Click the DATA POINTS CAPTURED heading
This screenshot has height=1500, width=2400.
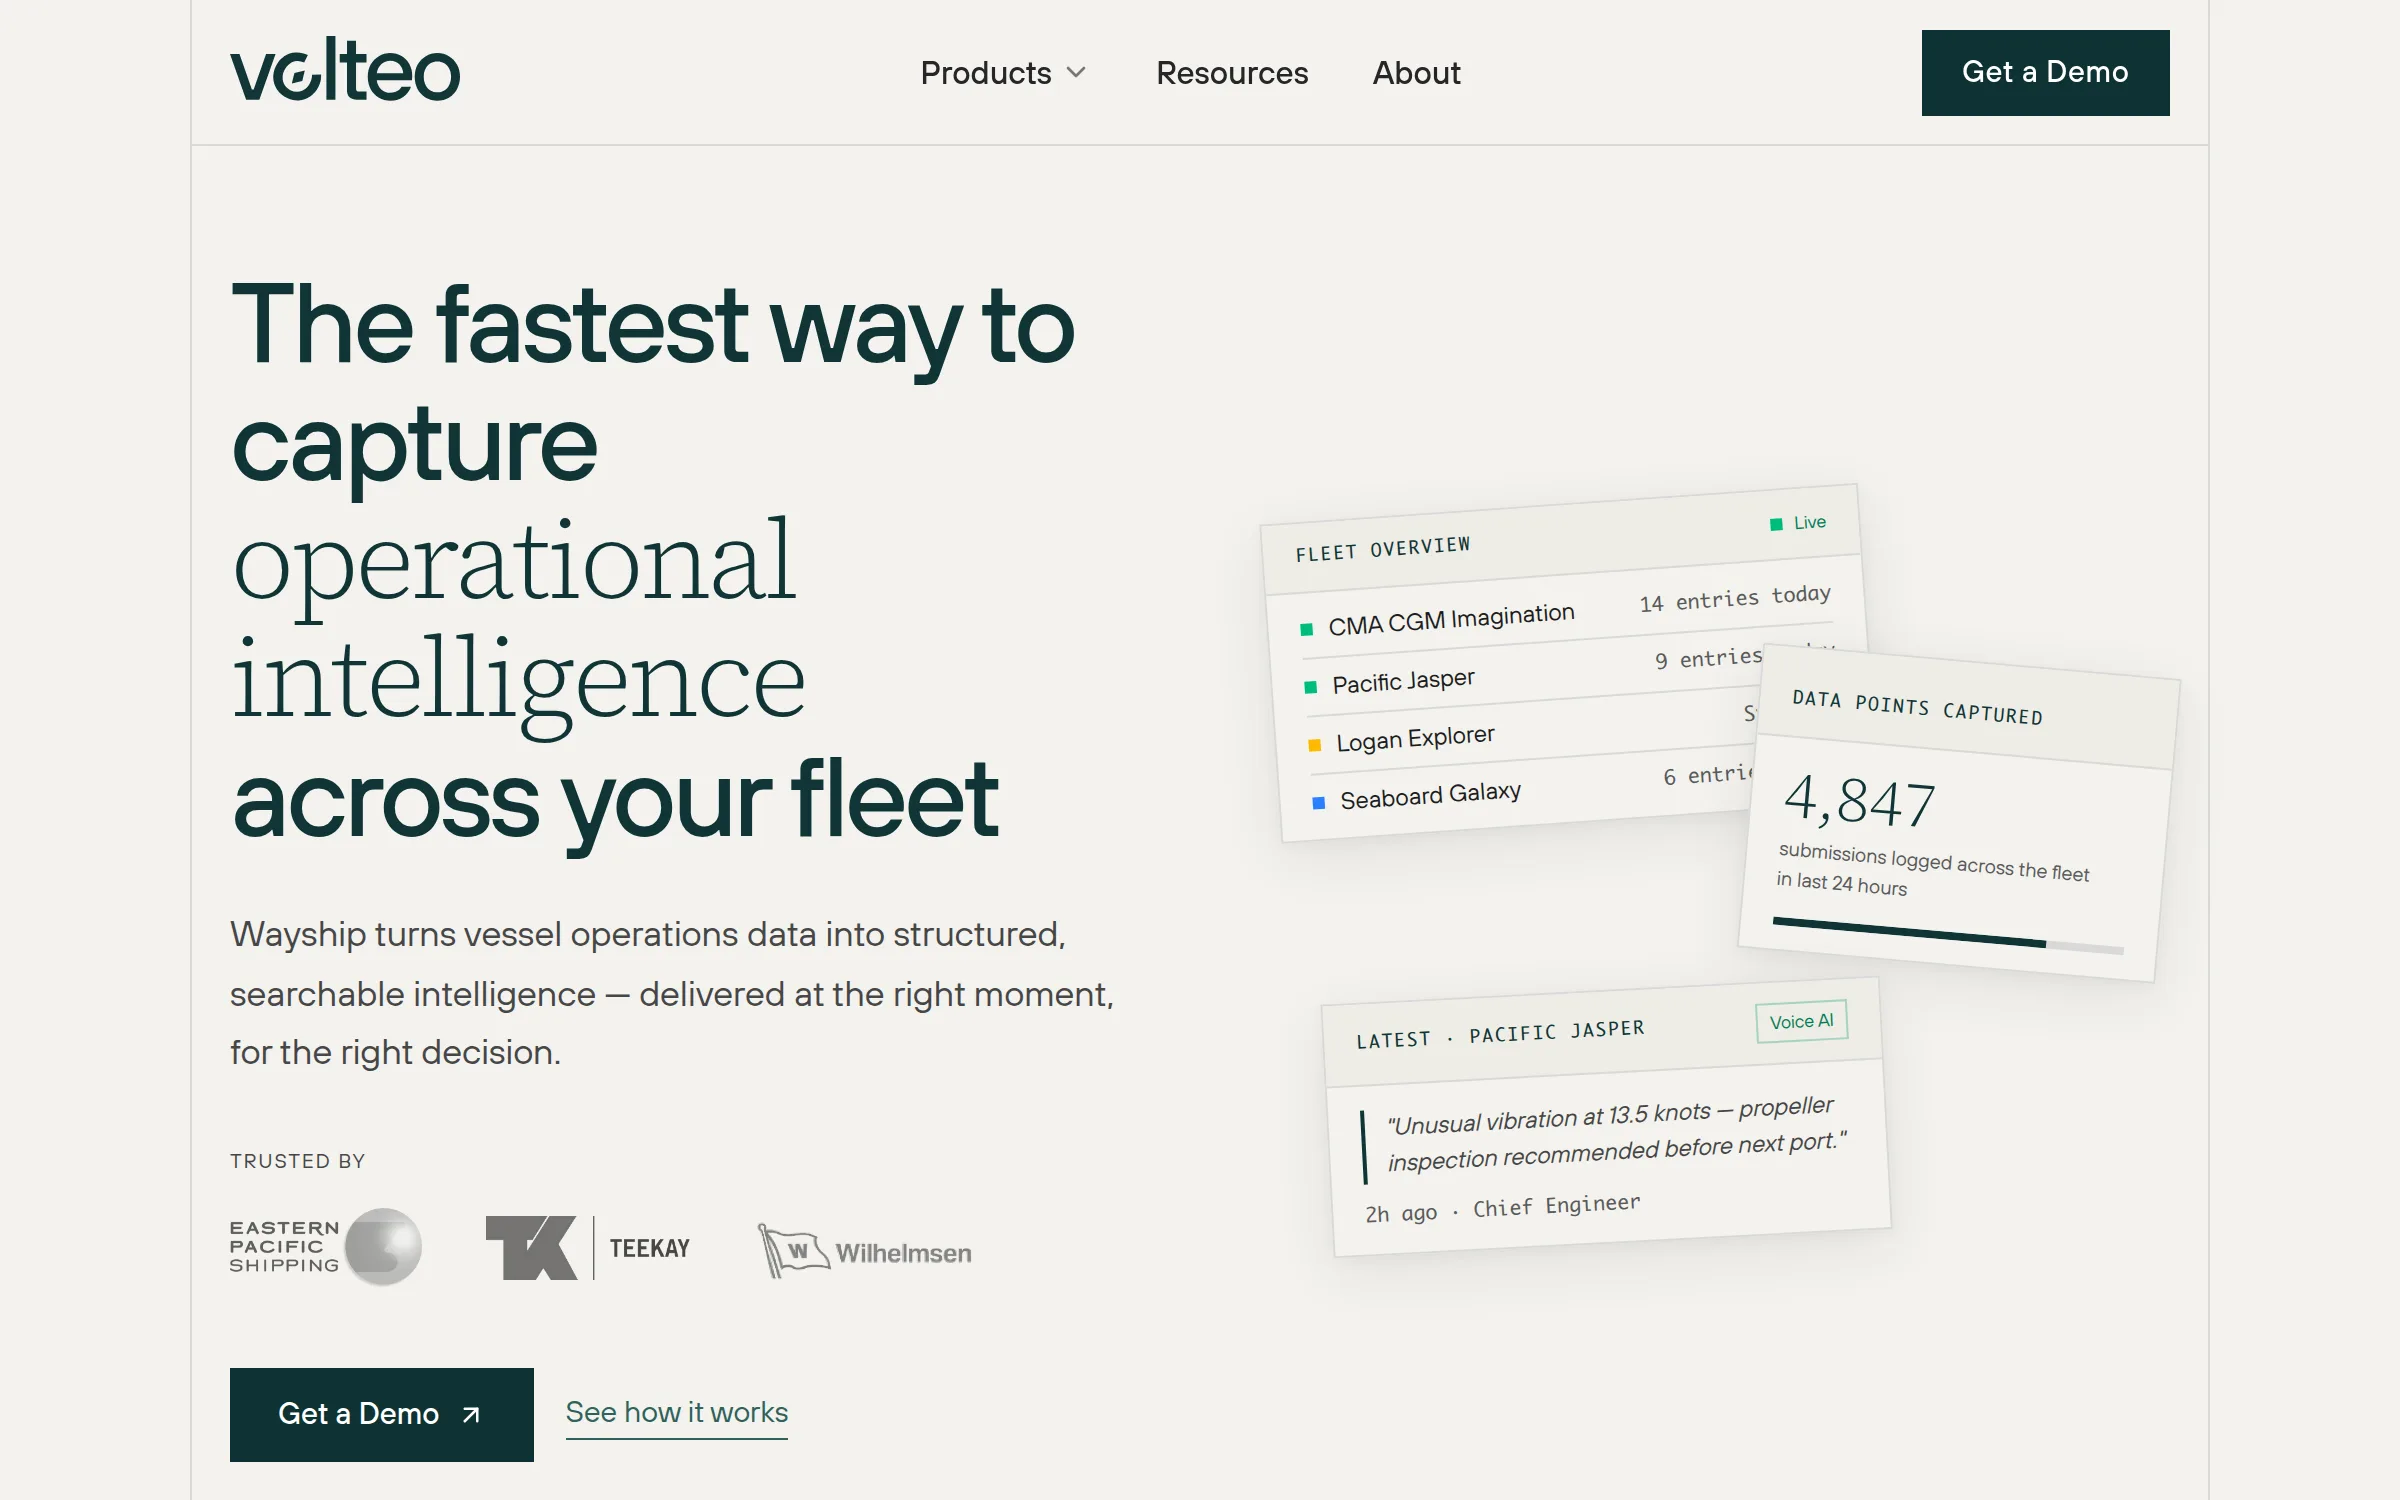(x=1917, y=707)
